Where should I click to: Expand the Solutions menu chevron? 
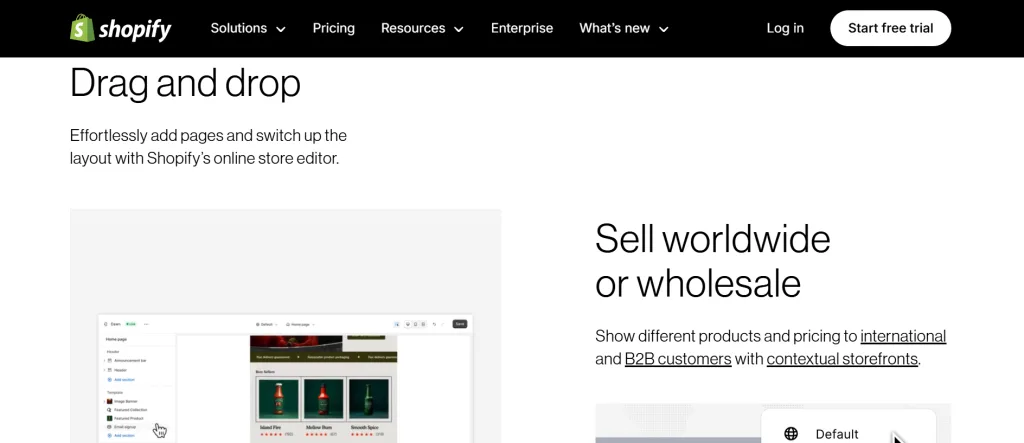(281, 29)
